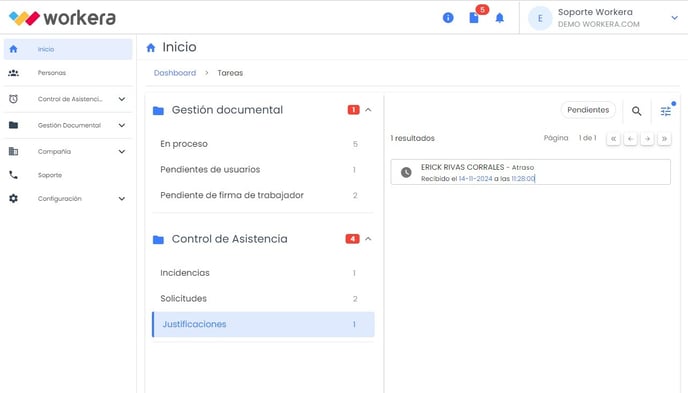The image size is (688, 393).
Task: Open Soporte in sidebar
Action: pos(68,175)
